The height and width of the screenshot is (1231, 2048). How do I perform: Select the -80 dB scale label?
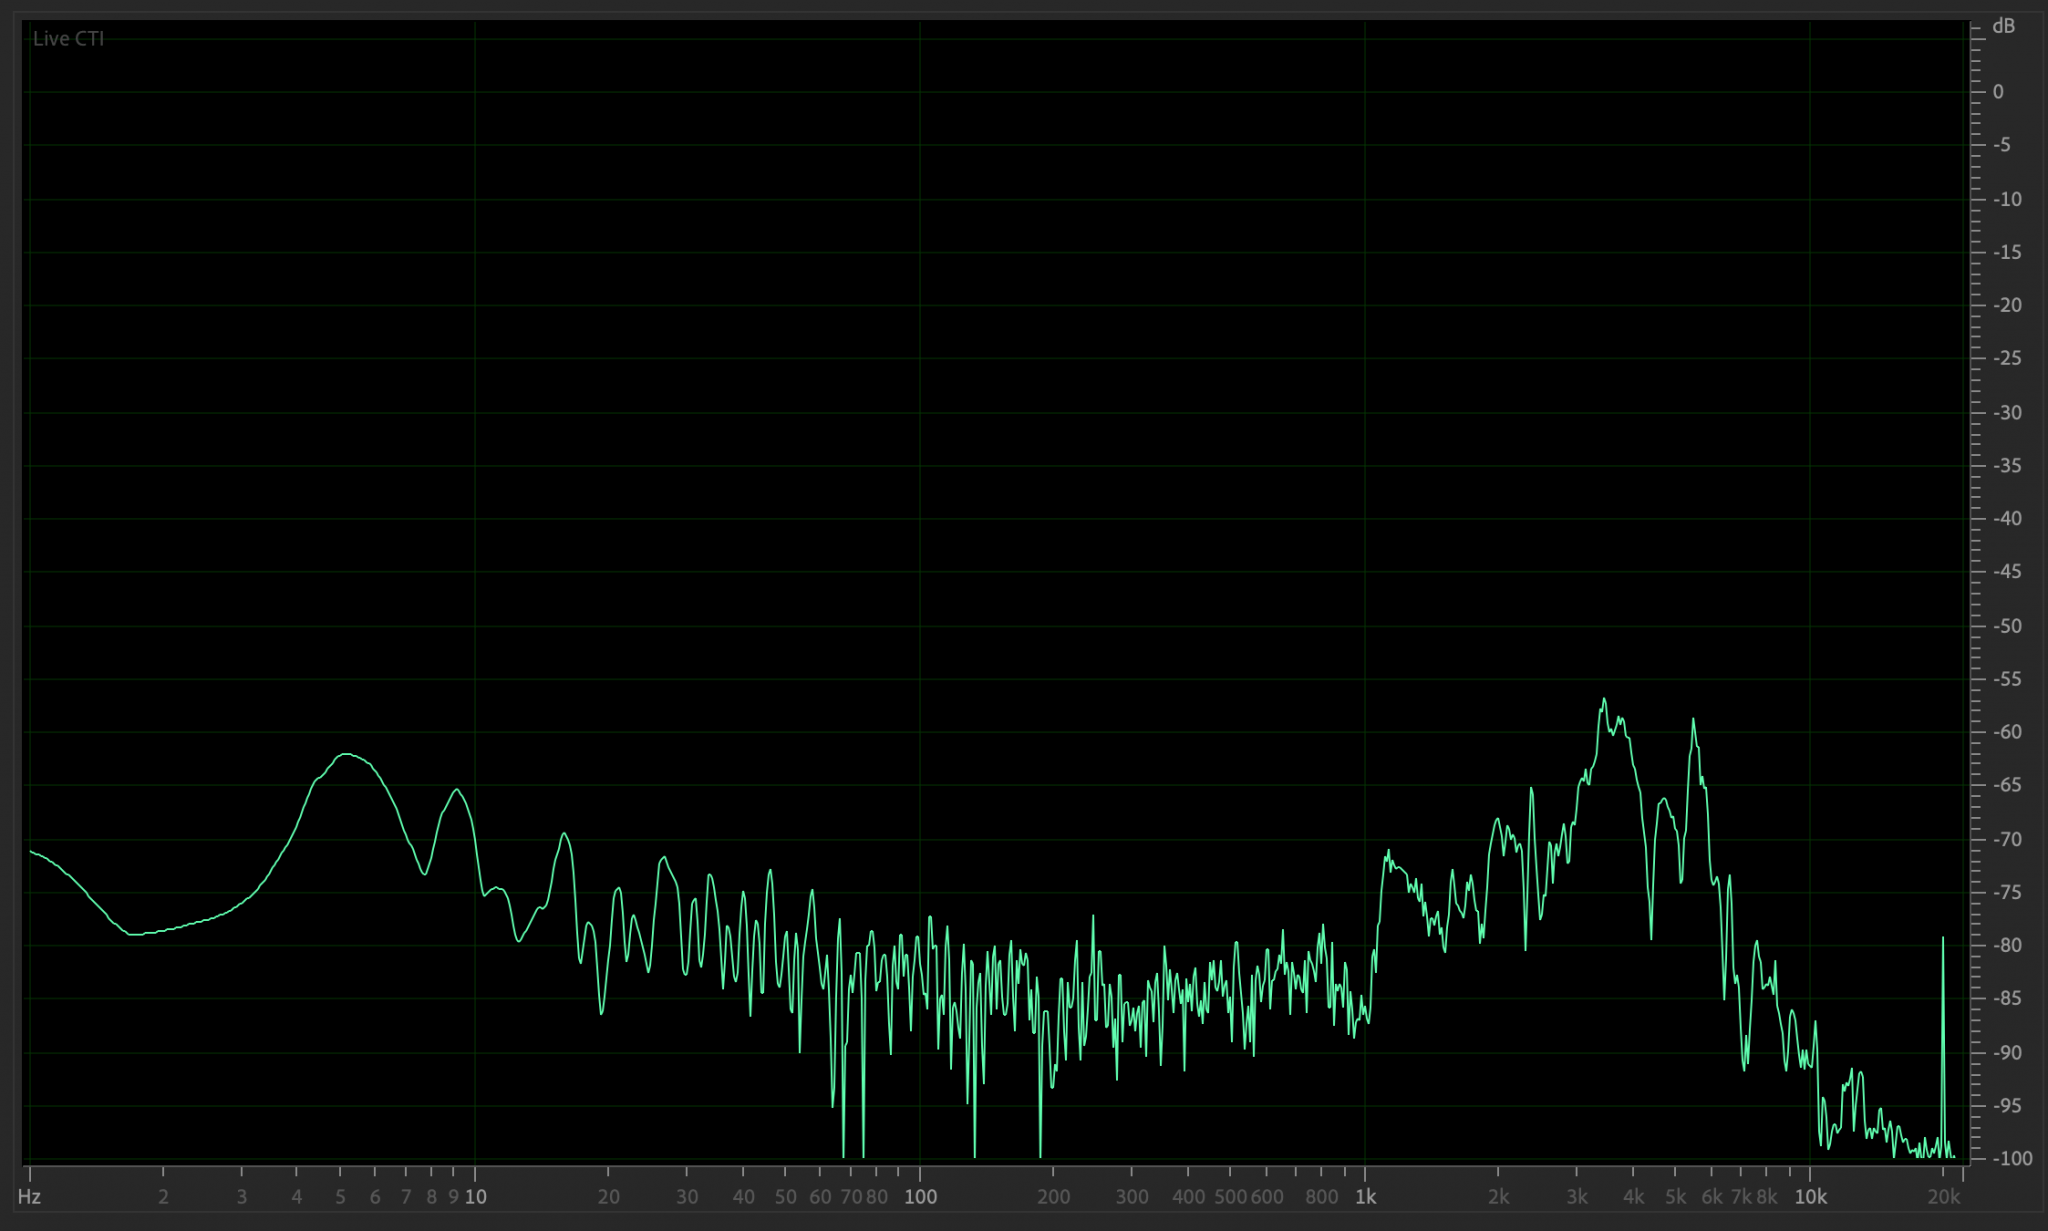tap(2006, 945)
